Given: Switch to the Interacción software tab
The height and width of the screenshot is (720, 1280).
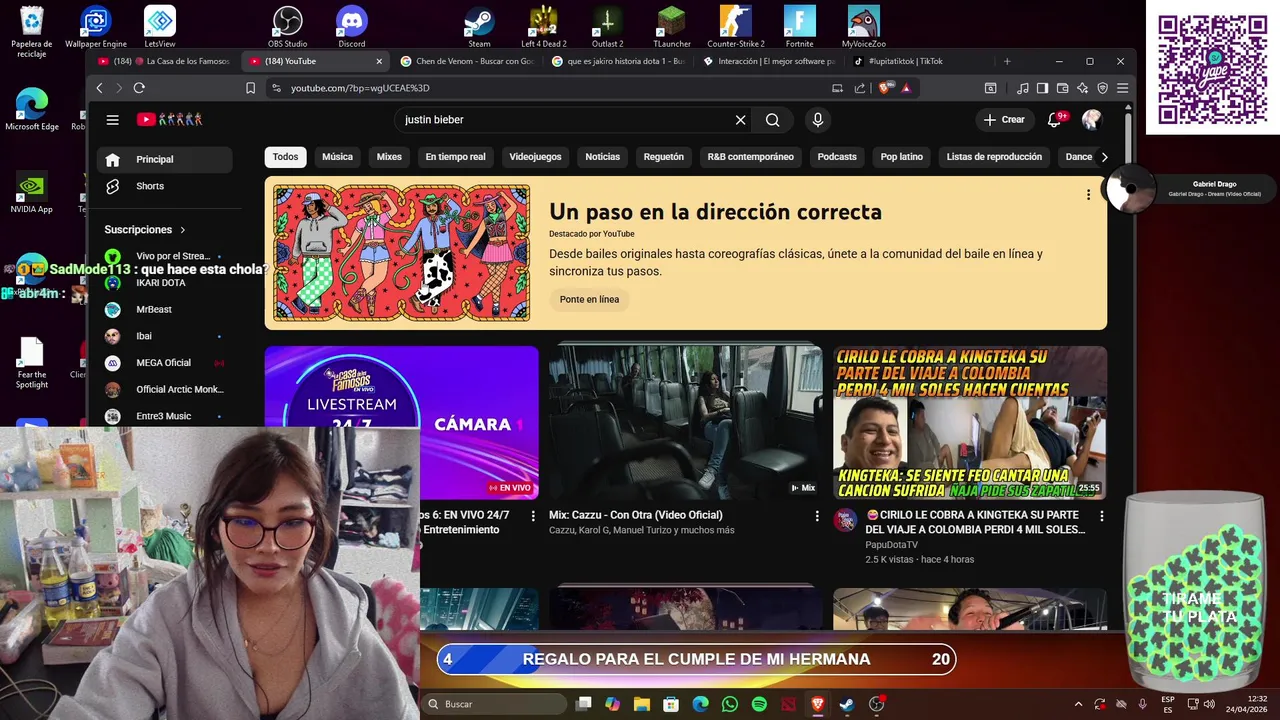Looking at the screenshot, I should [x=769, y=61].
